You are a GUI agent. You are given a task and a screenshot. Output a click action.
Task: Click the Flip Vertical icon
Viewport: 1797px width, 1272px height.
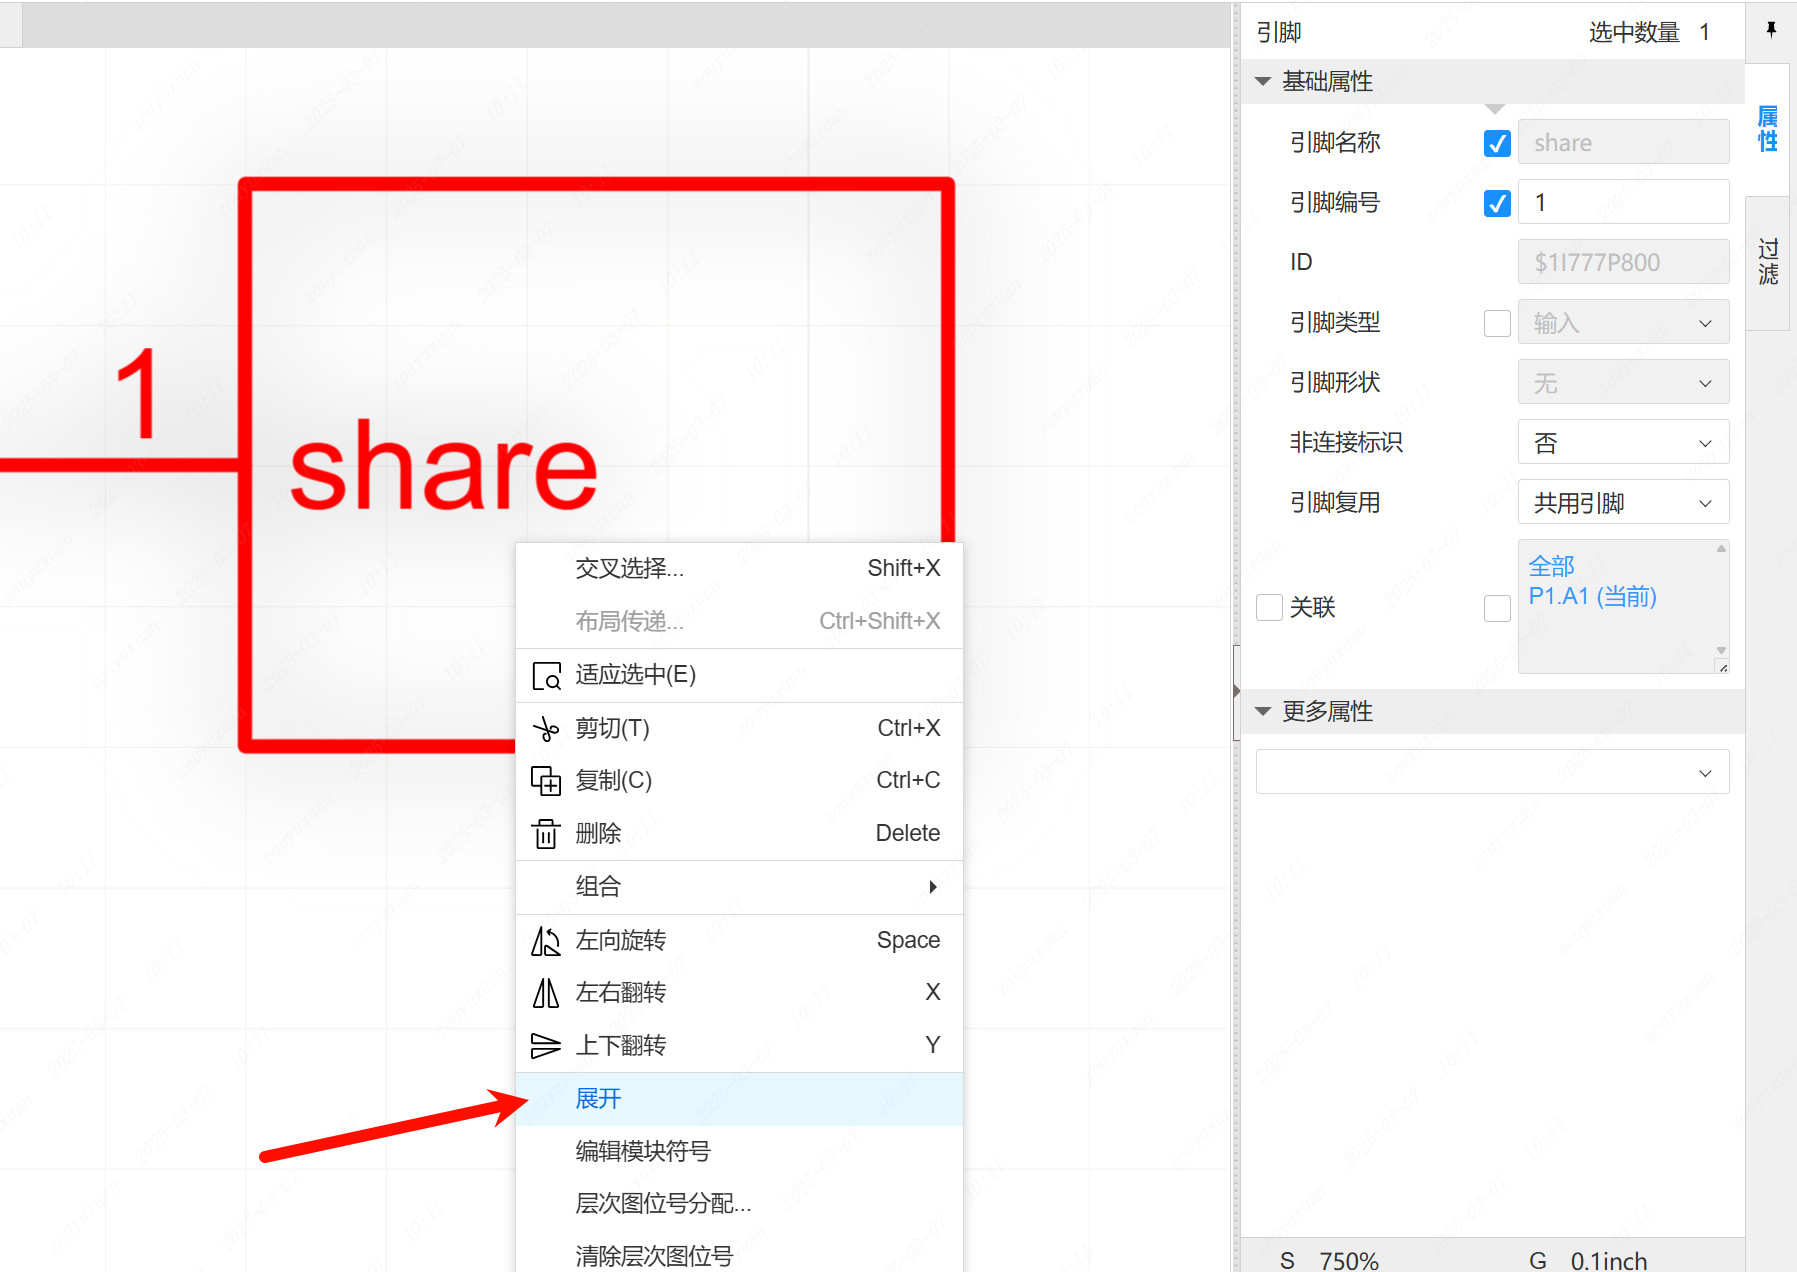point(545,1046)
